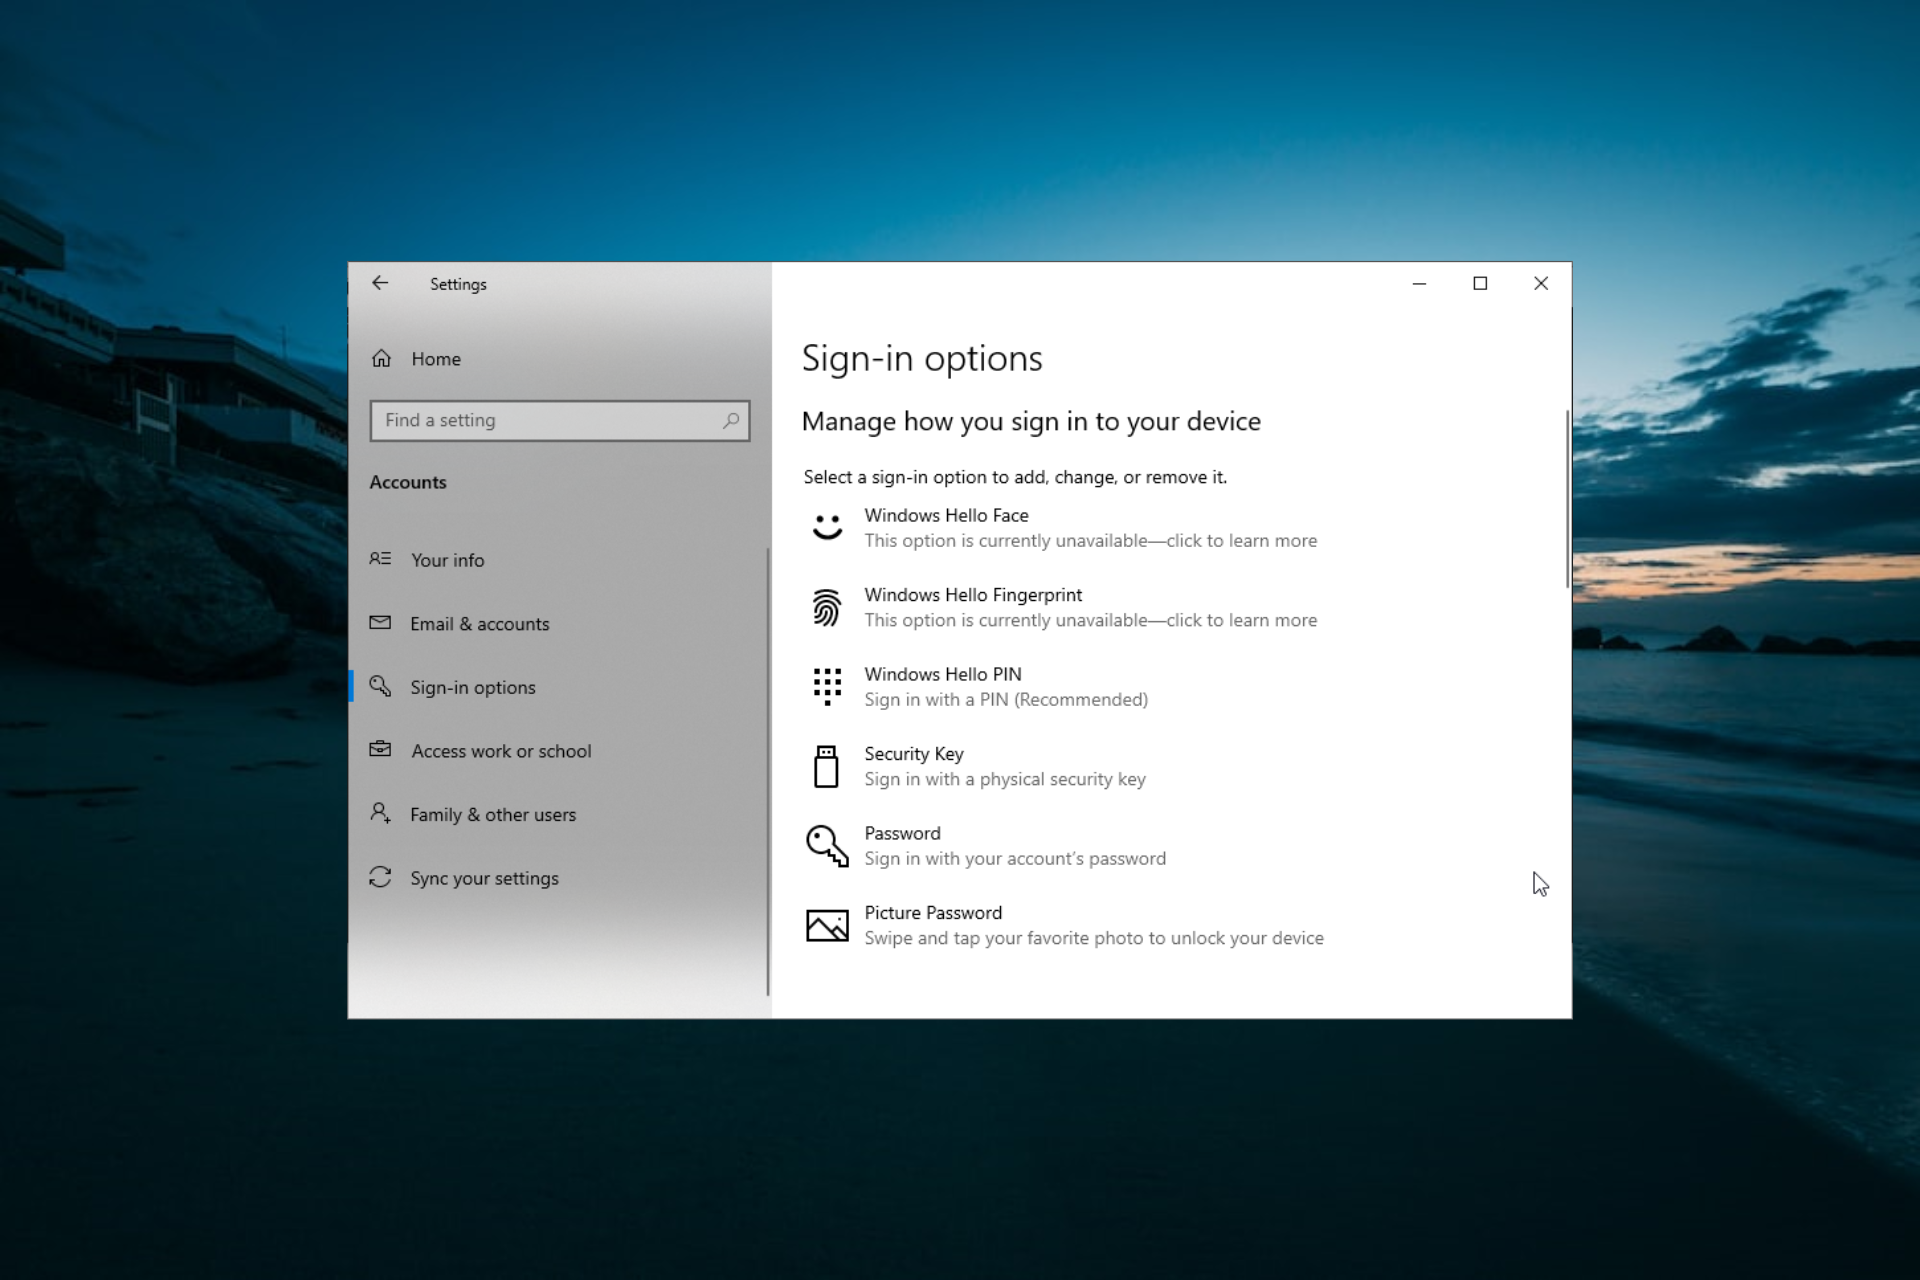Click Fingerprint's 'currently unavailable' description
This screenshot has width=1920, height=1280.
point(1091,620)
